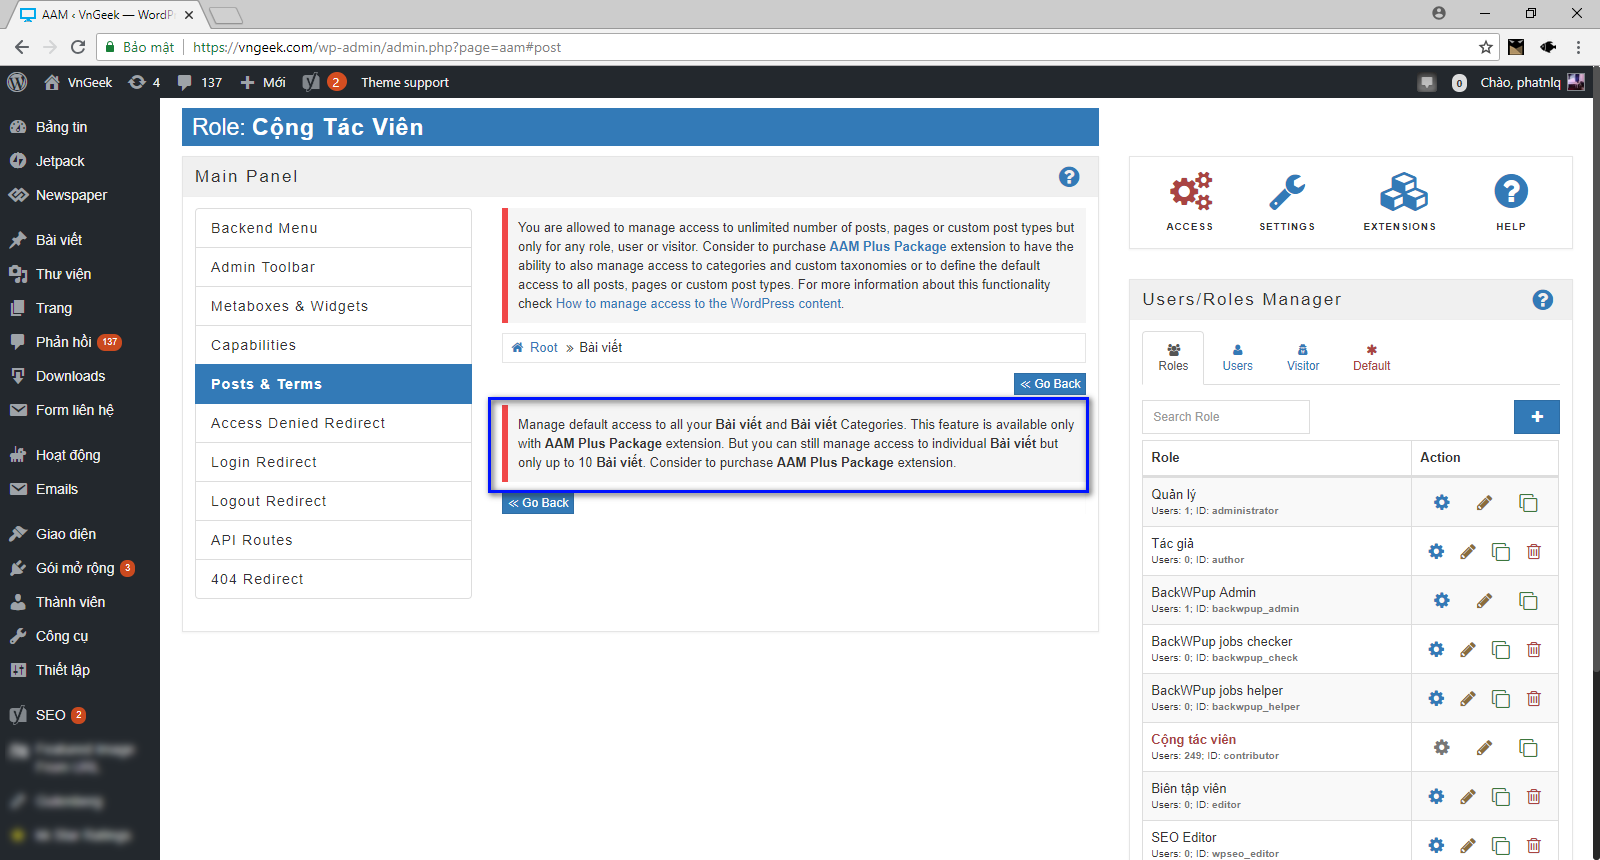This screenshot has height=860, width=1600.
Task: Add a new role with plus button
Action: 1537,417
